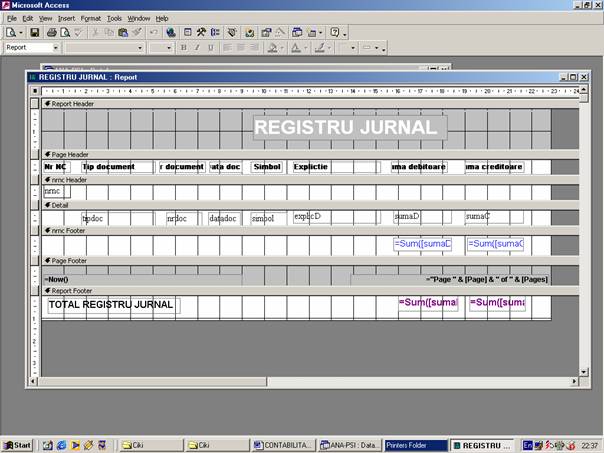This screenshot has height=453, width=604.
Task: Open the Properties sheet icon
Action: tap(266, 33)
